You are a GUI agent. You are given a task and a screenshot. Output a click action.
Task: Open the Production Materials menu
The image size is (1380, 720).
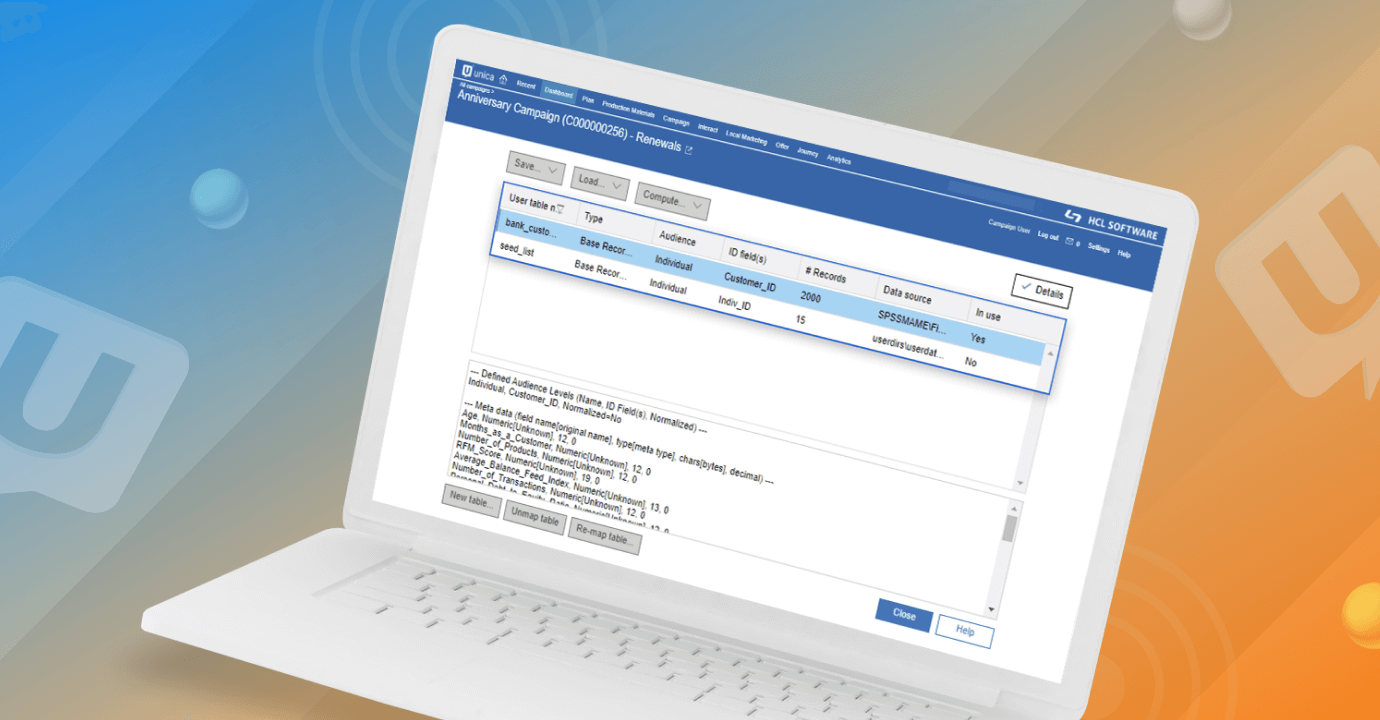click(628, 109)
